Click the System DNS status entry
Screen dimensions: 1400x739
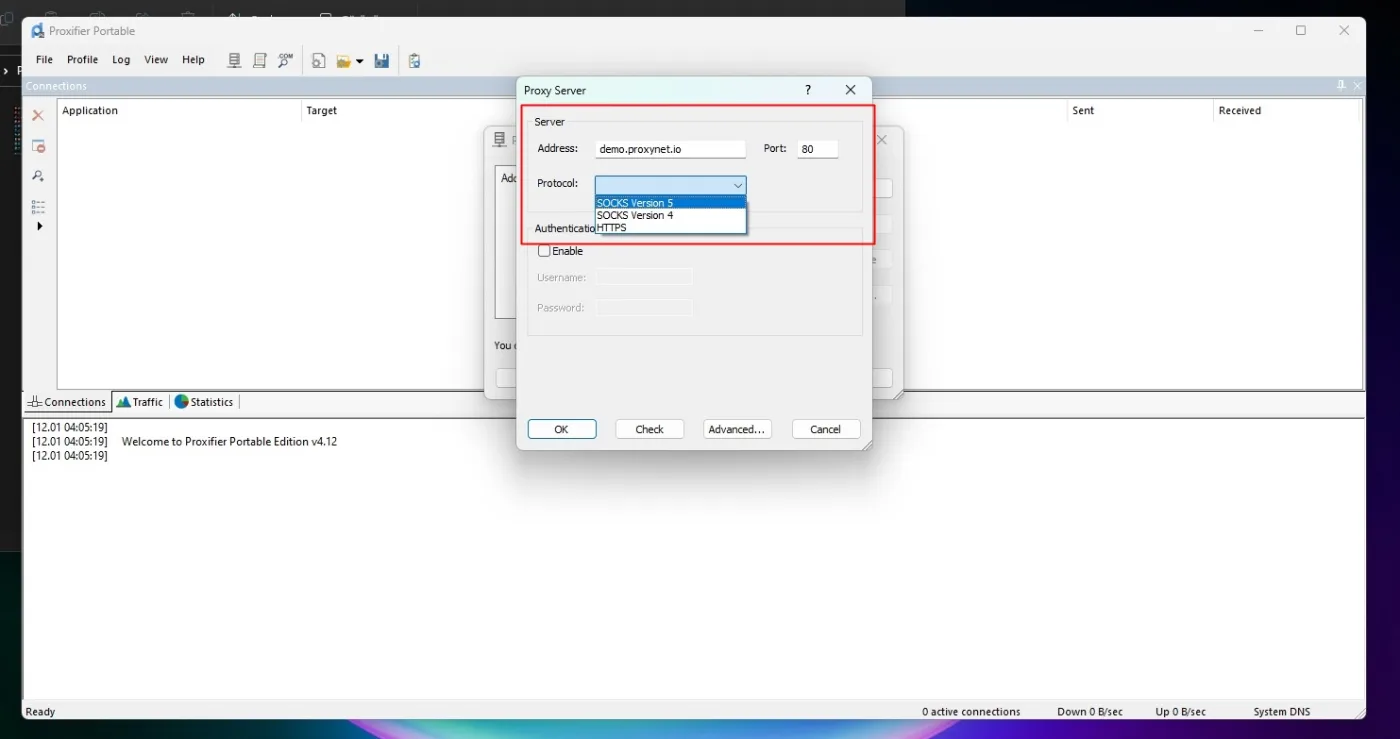[1282, 712]
